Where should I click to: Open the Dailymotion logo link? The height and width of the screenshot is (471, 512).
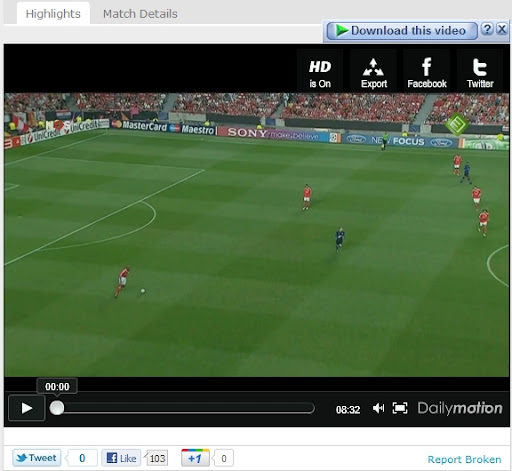[x=460, y=408]
